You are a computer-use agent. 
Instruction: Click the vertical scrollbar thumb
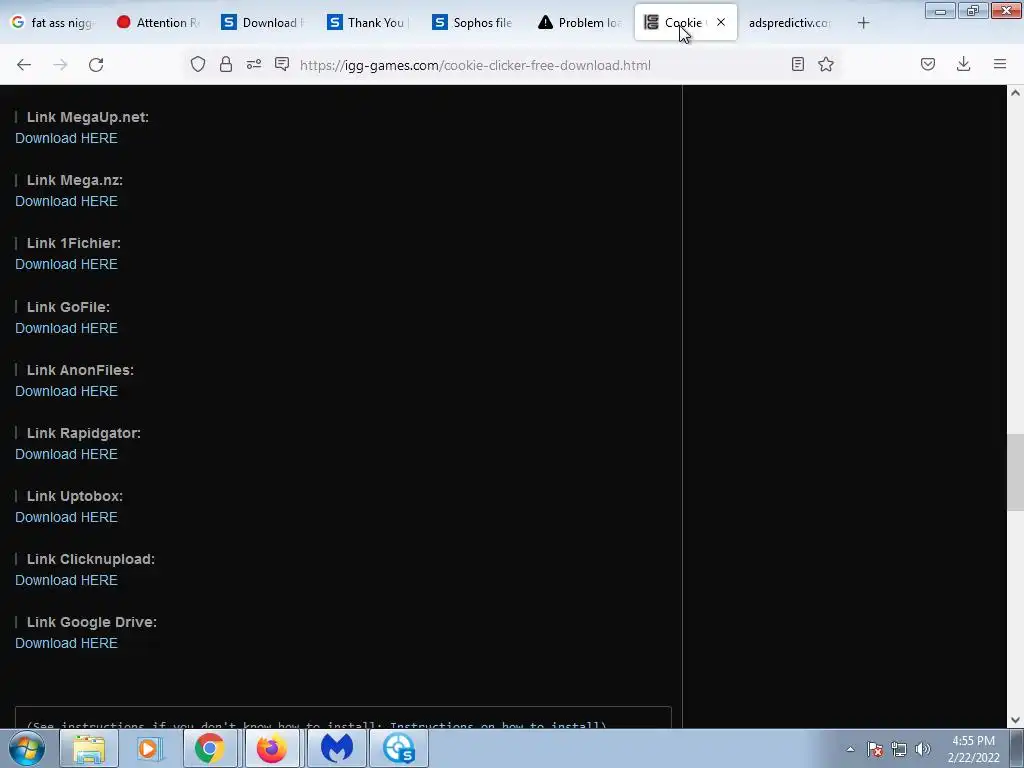[x=1015, y=472]
